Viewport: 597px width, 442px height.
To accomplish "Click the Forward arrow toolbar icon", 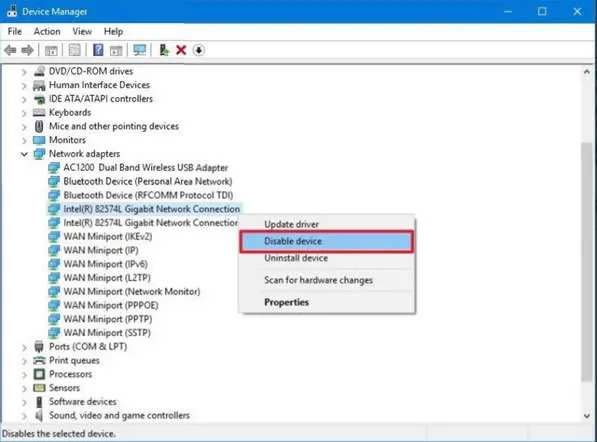I will click(x=27, y=50).
